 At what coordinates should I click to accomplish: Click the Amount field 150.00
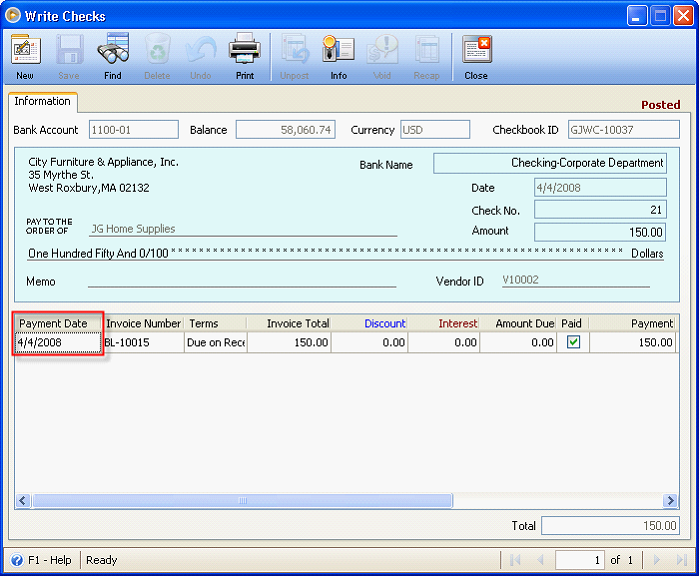pos(600,232)
